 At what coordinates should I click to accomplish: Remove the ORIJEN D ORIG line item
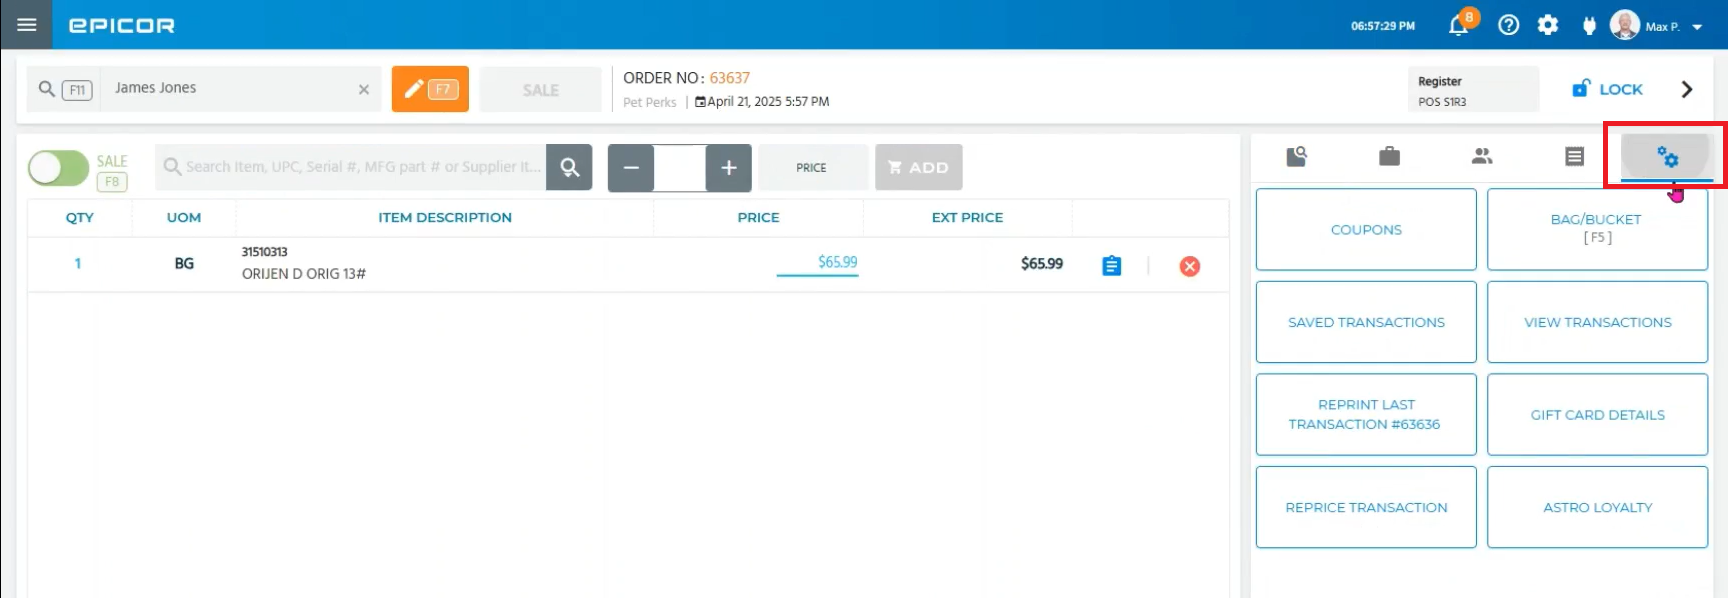(1189, 266)
